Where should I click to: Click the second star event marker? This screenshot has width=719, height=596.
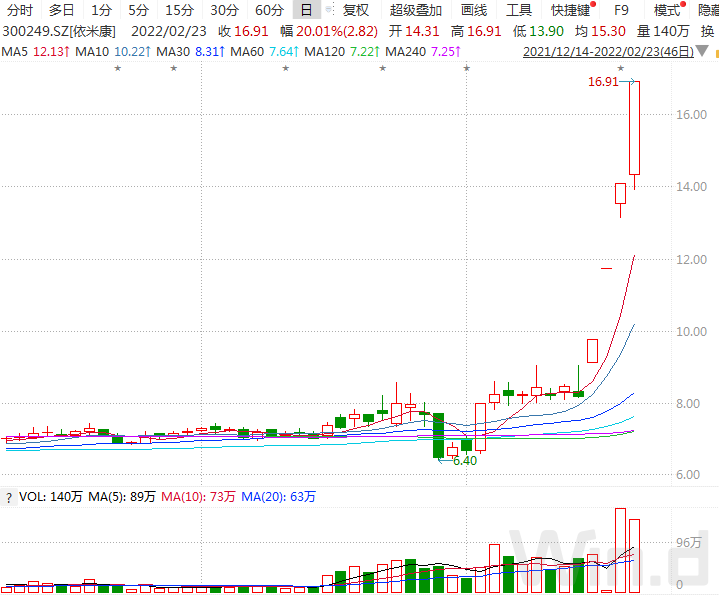tap(174, 68)
